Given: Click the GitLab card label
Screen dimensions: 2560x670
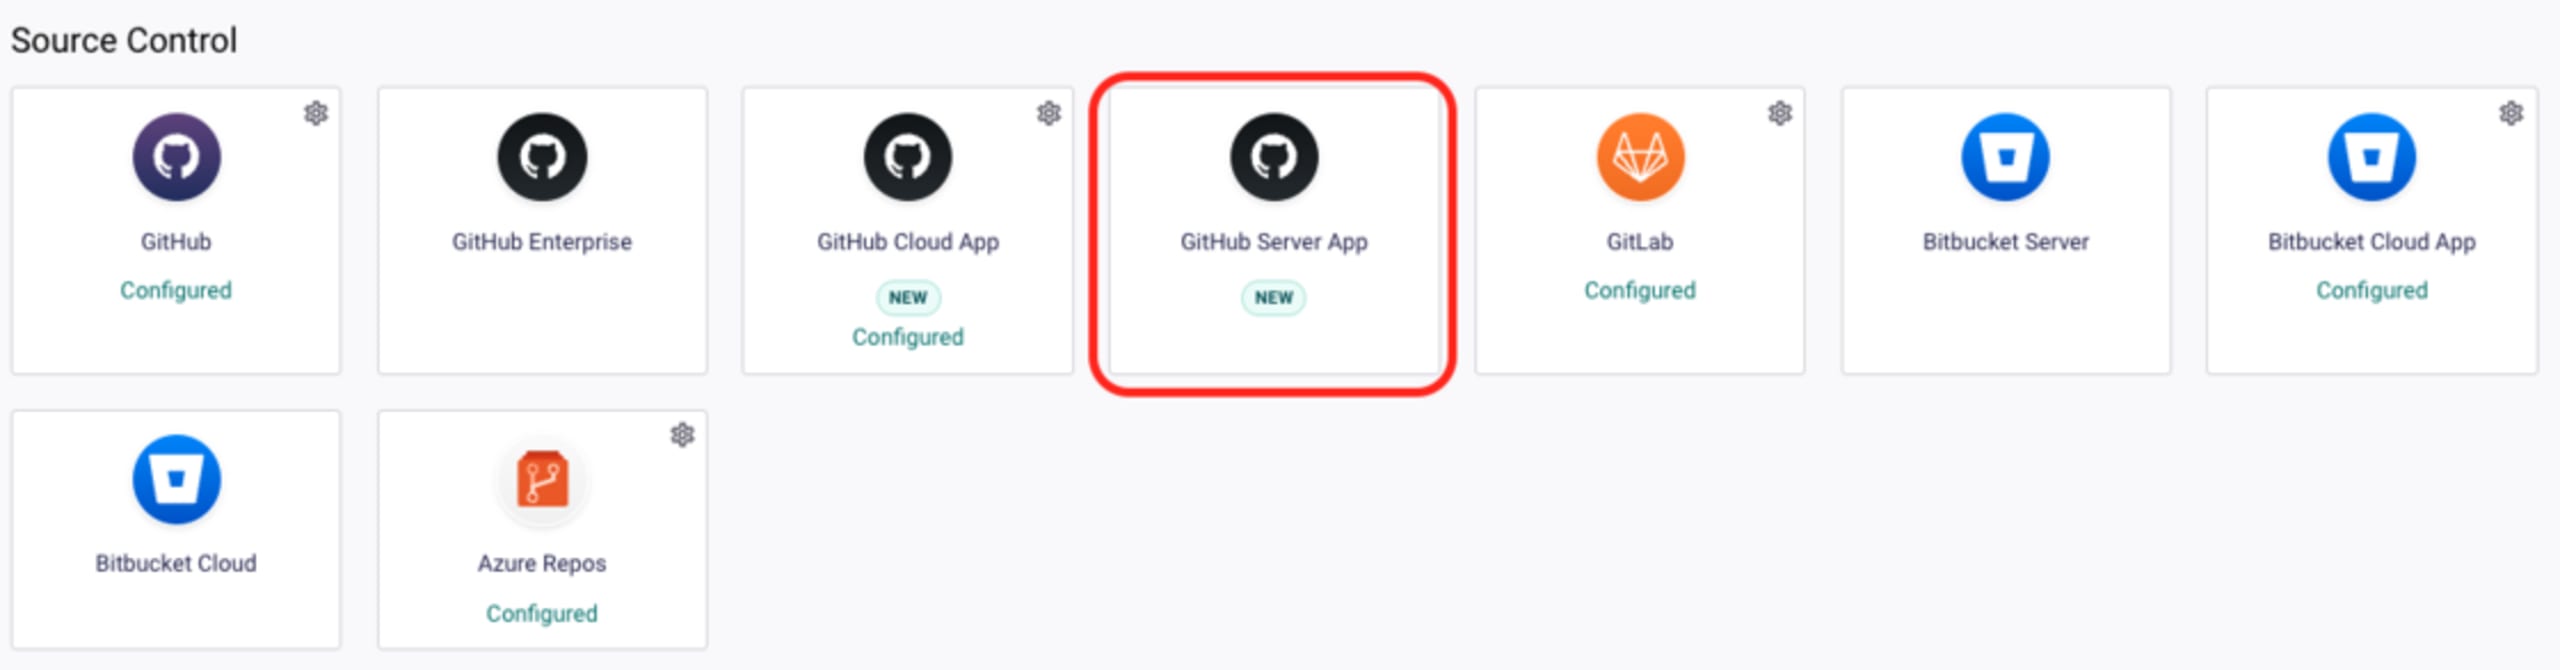Looking at the screenshot, I should click(x=1640, y=242).
